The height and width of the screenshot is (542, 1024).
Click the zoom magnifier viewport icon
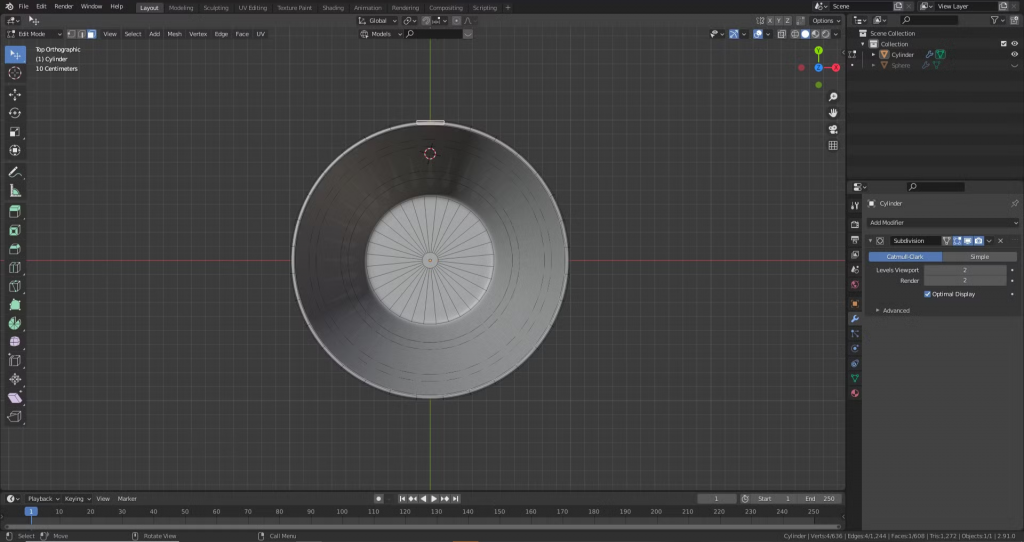click(x=833, y=97)
